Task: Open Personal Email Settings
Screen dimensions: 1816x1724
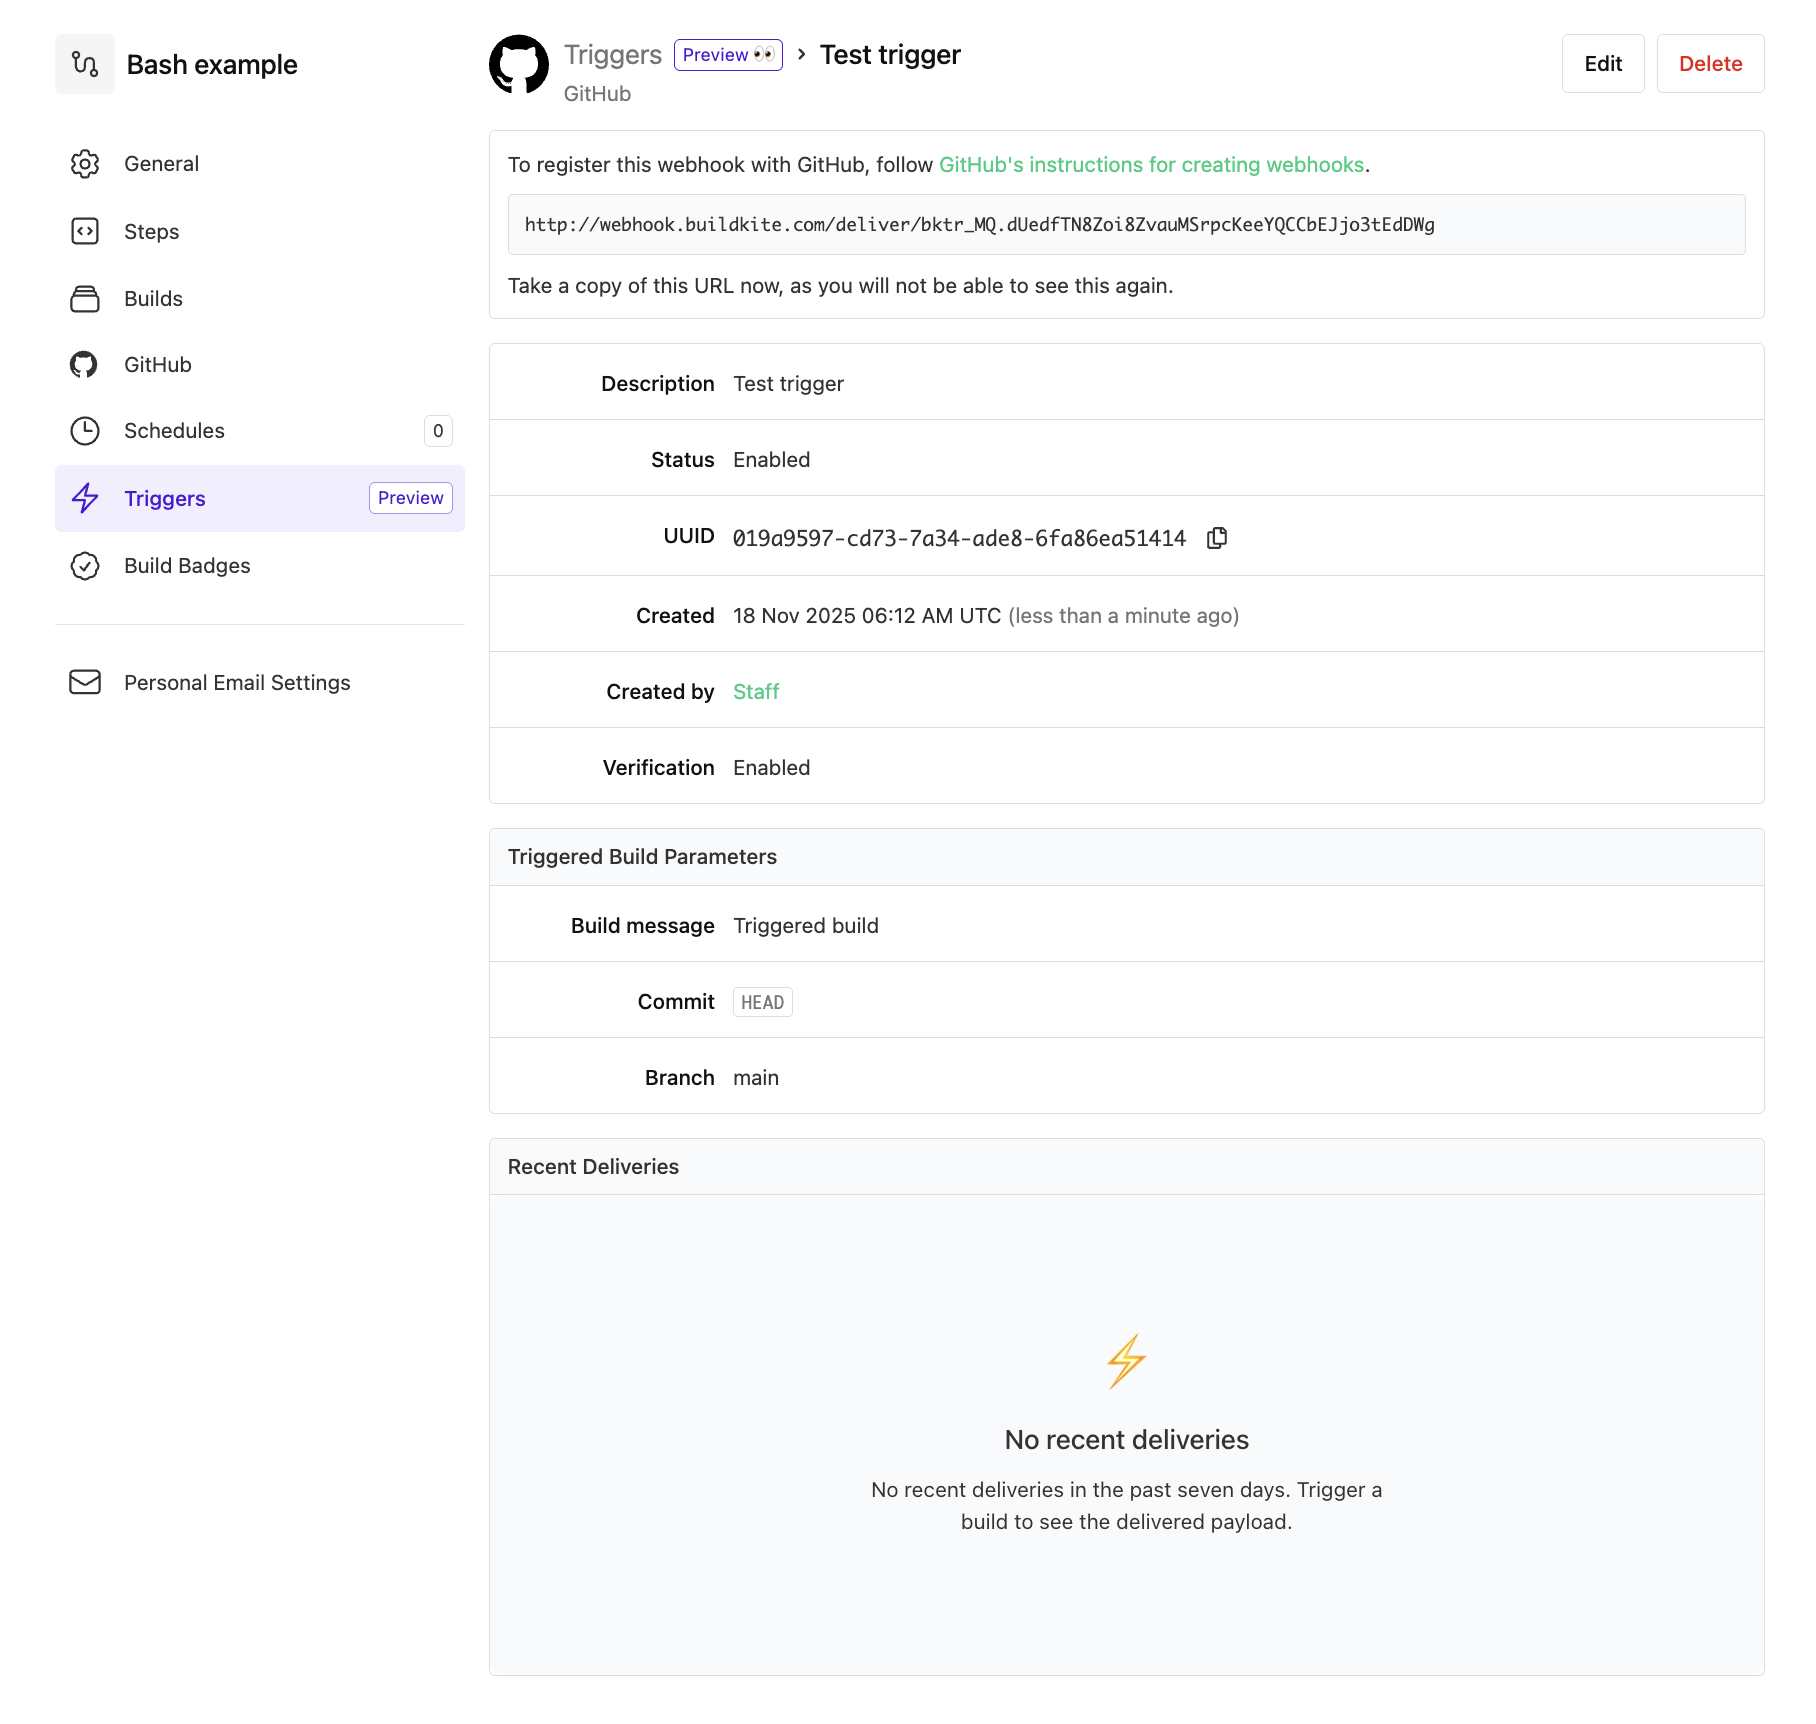Action: [237, 683]
